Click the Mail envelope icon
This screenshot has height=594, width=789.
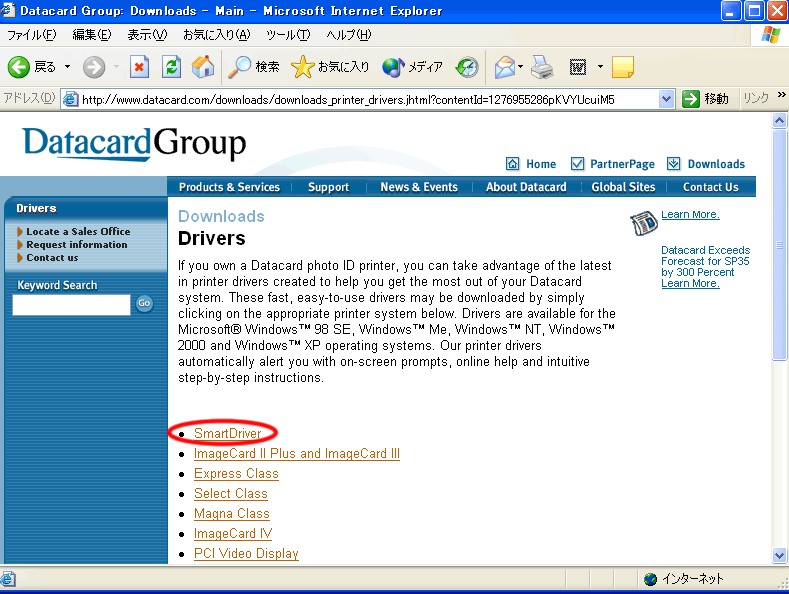click(x=504, y=67)
